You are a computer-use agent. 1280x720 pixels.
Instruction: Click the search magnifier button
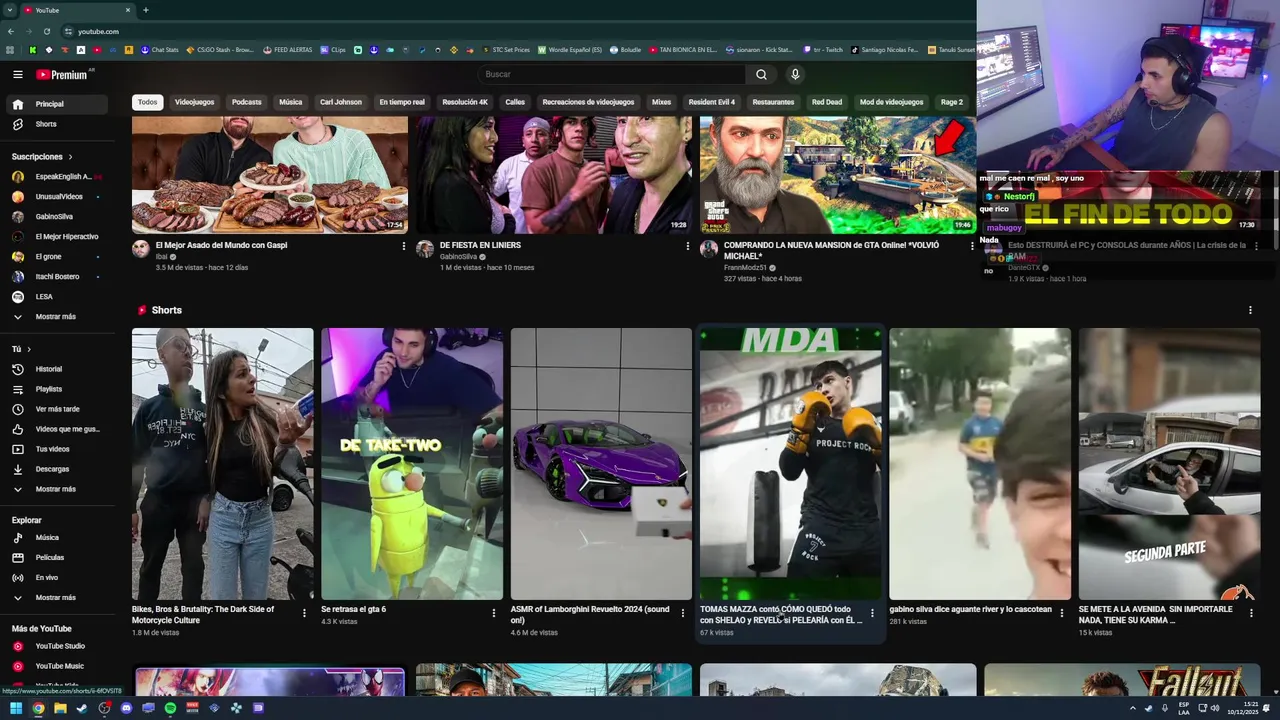(761, 74)
